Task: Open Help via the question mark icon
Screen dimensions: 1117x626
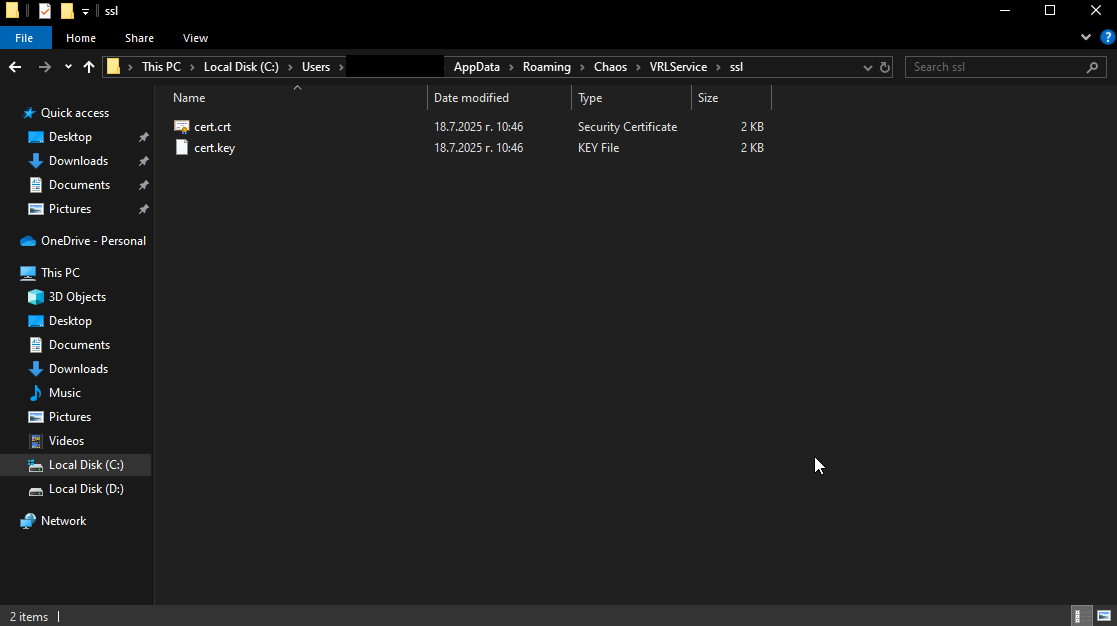Action: (x=1105, y=37)
